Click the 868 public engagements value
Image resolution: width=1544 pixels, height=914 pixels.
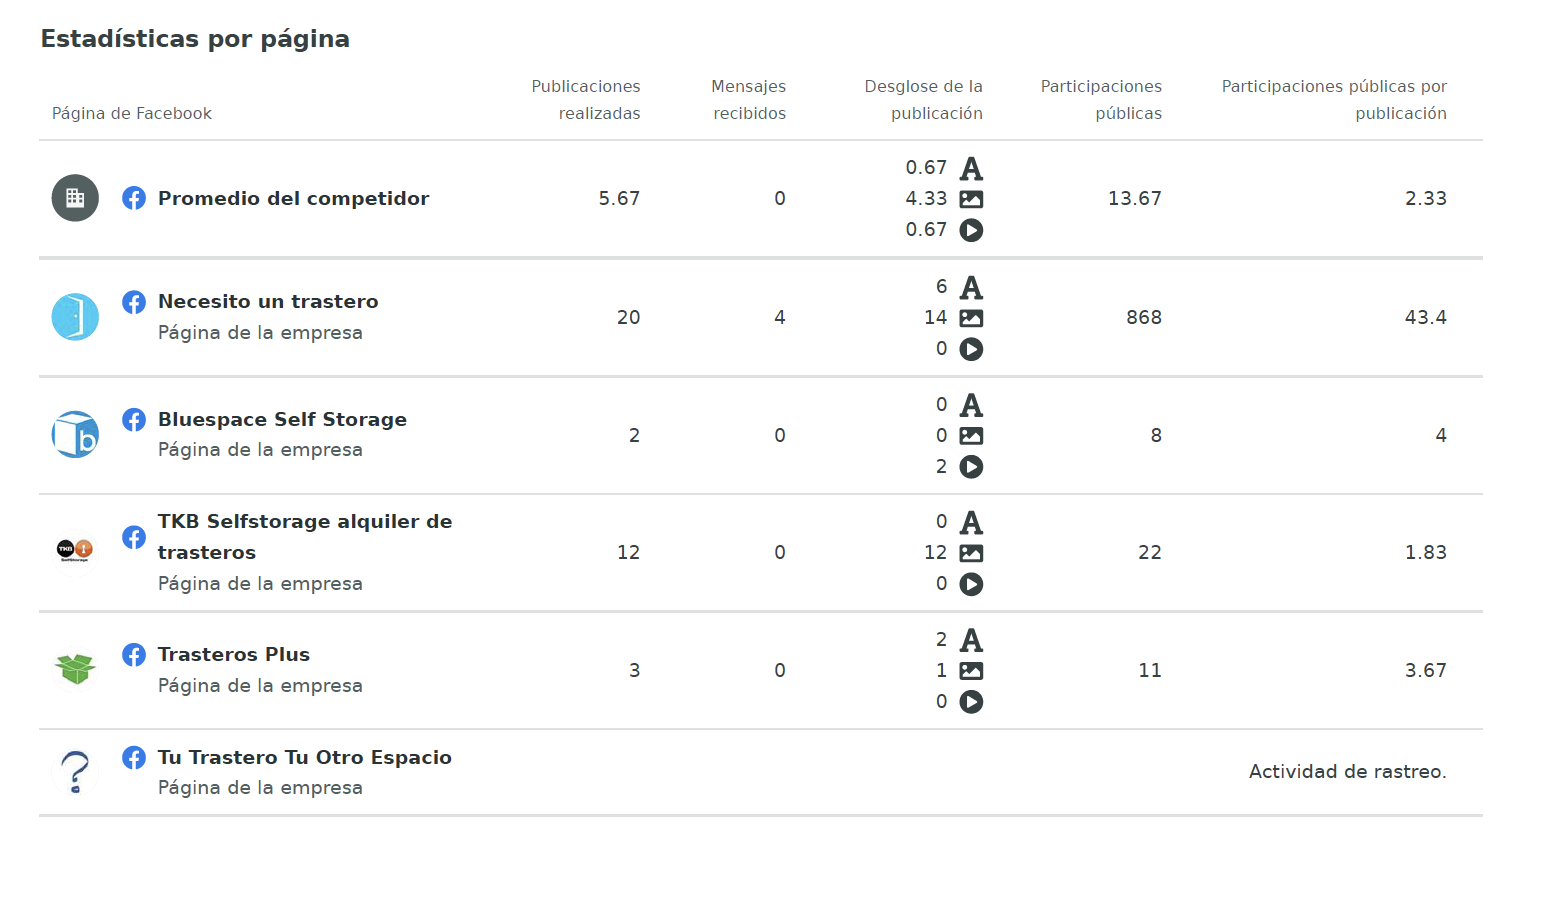[1144, 318]
